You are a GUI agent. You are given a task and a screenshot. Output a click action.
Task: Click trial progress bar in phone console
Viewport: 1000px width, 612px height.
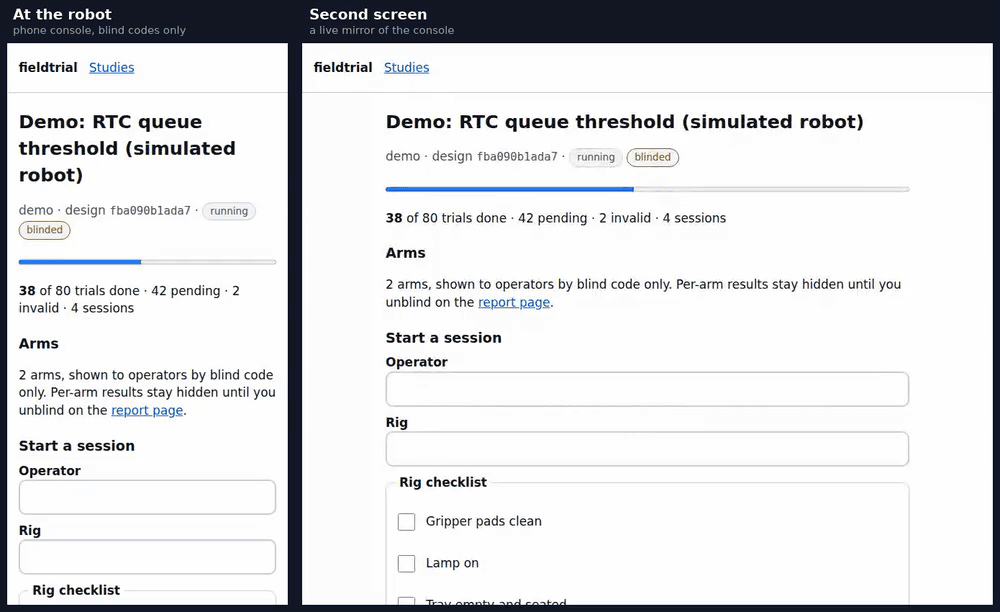(147, 262)
